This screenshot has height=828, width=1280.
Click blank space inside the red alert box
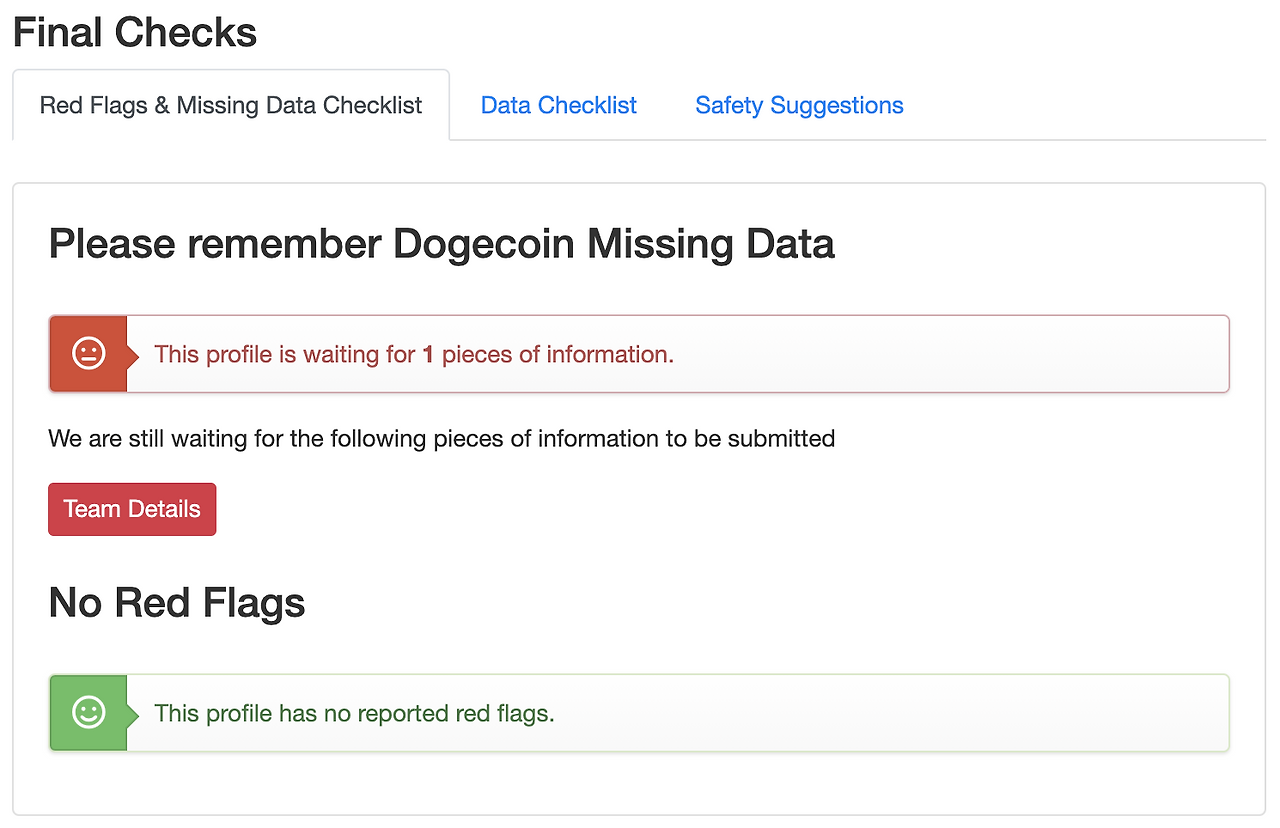click(x=950, y=354)
